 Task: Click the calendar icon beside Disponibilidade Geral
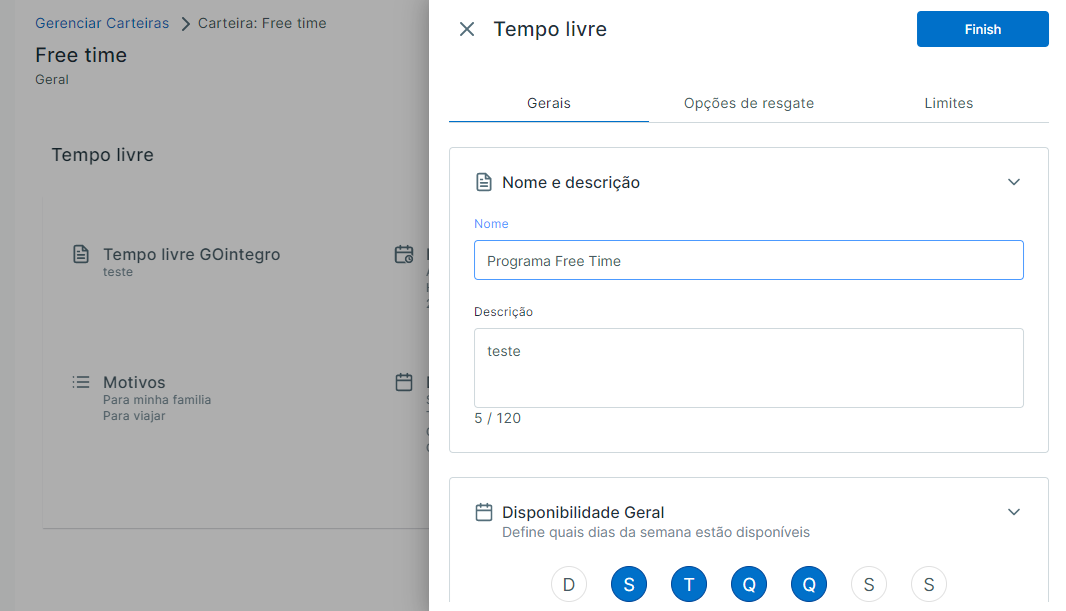pos(484,511)
